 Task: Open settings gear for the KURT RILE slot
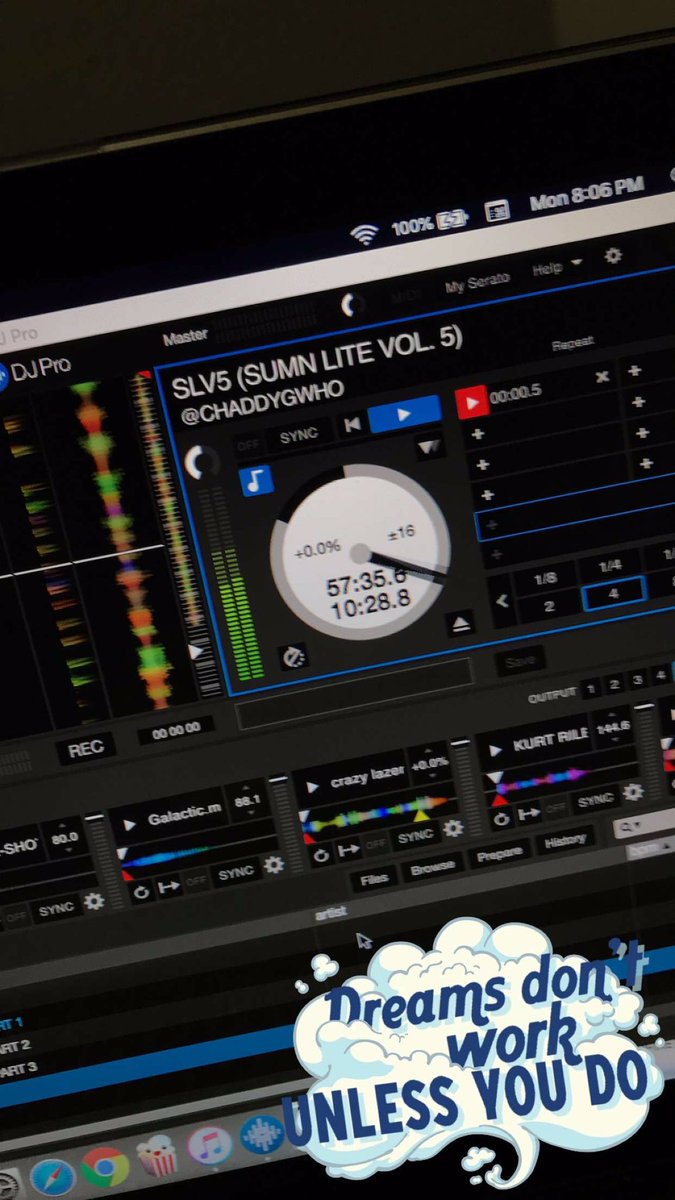[x=632, y=792]
